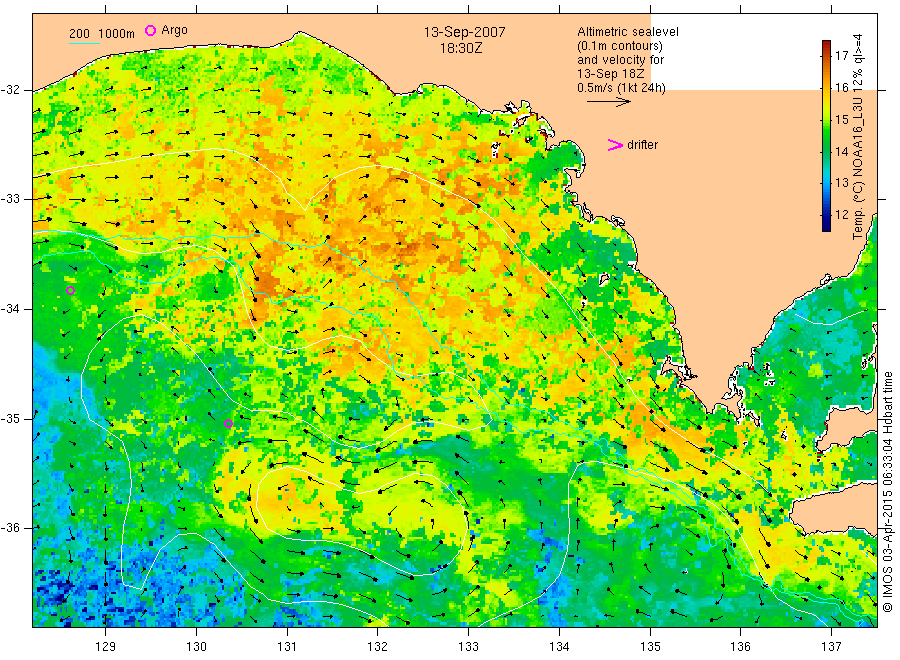900x660 pixels.
Task: Click the longitude label 129
Action: pos(106,647)
